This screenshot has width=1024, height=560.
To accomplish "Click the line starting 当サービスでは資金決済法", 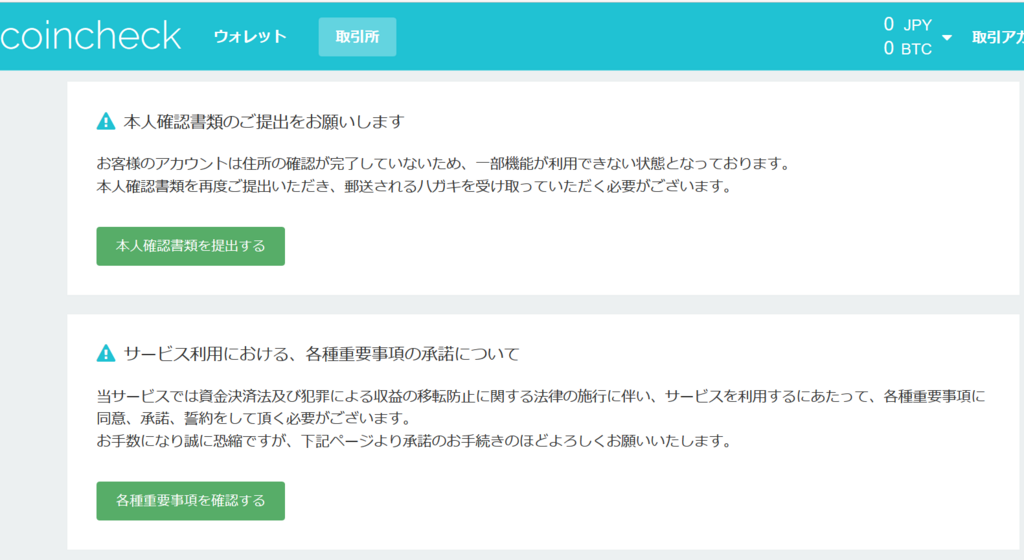I will [x=541, y=396].
